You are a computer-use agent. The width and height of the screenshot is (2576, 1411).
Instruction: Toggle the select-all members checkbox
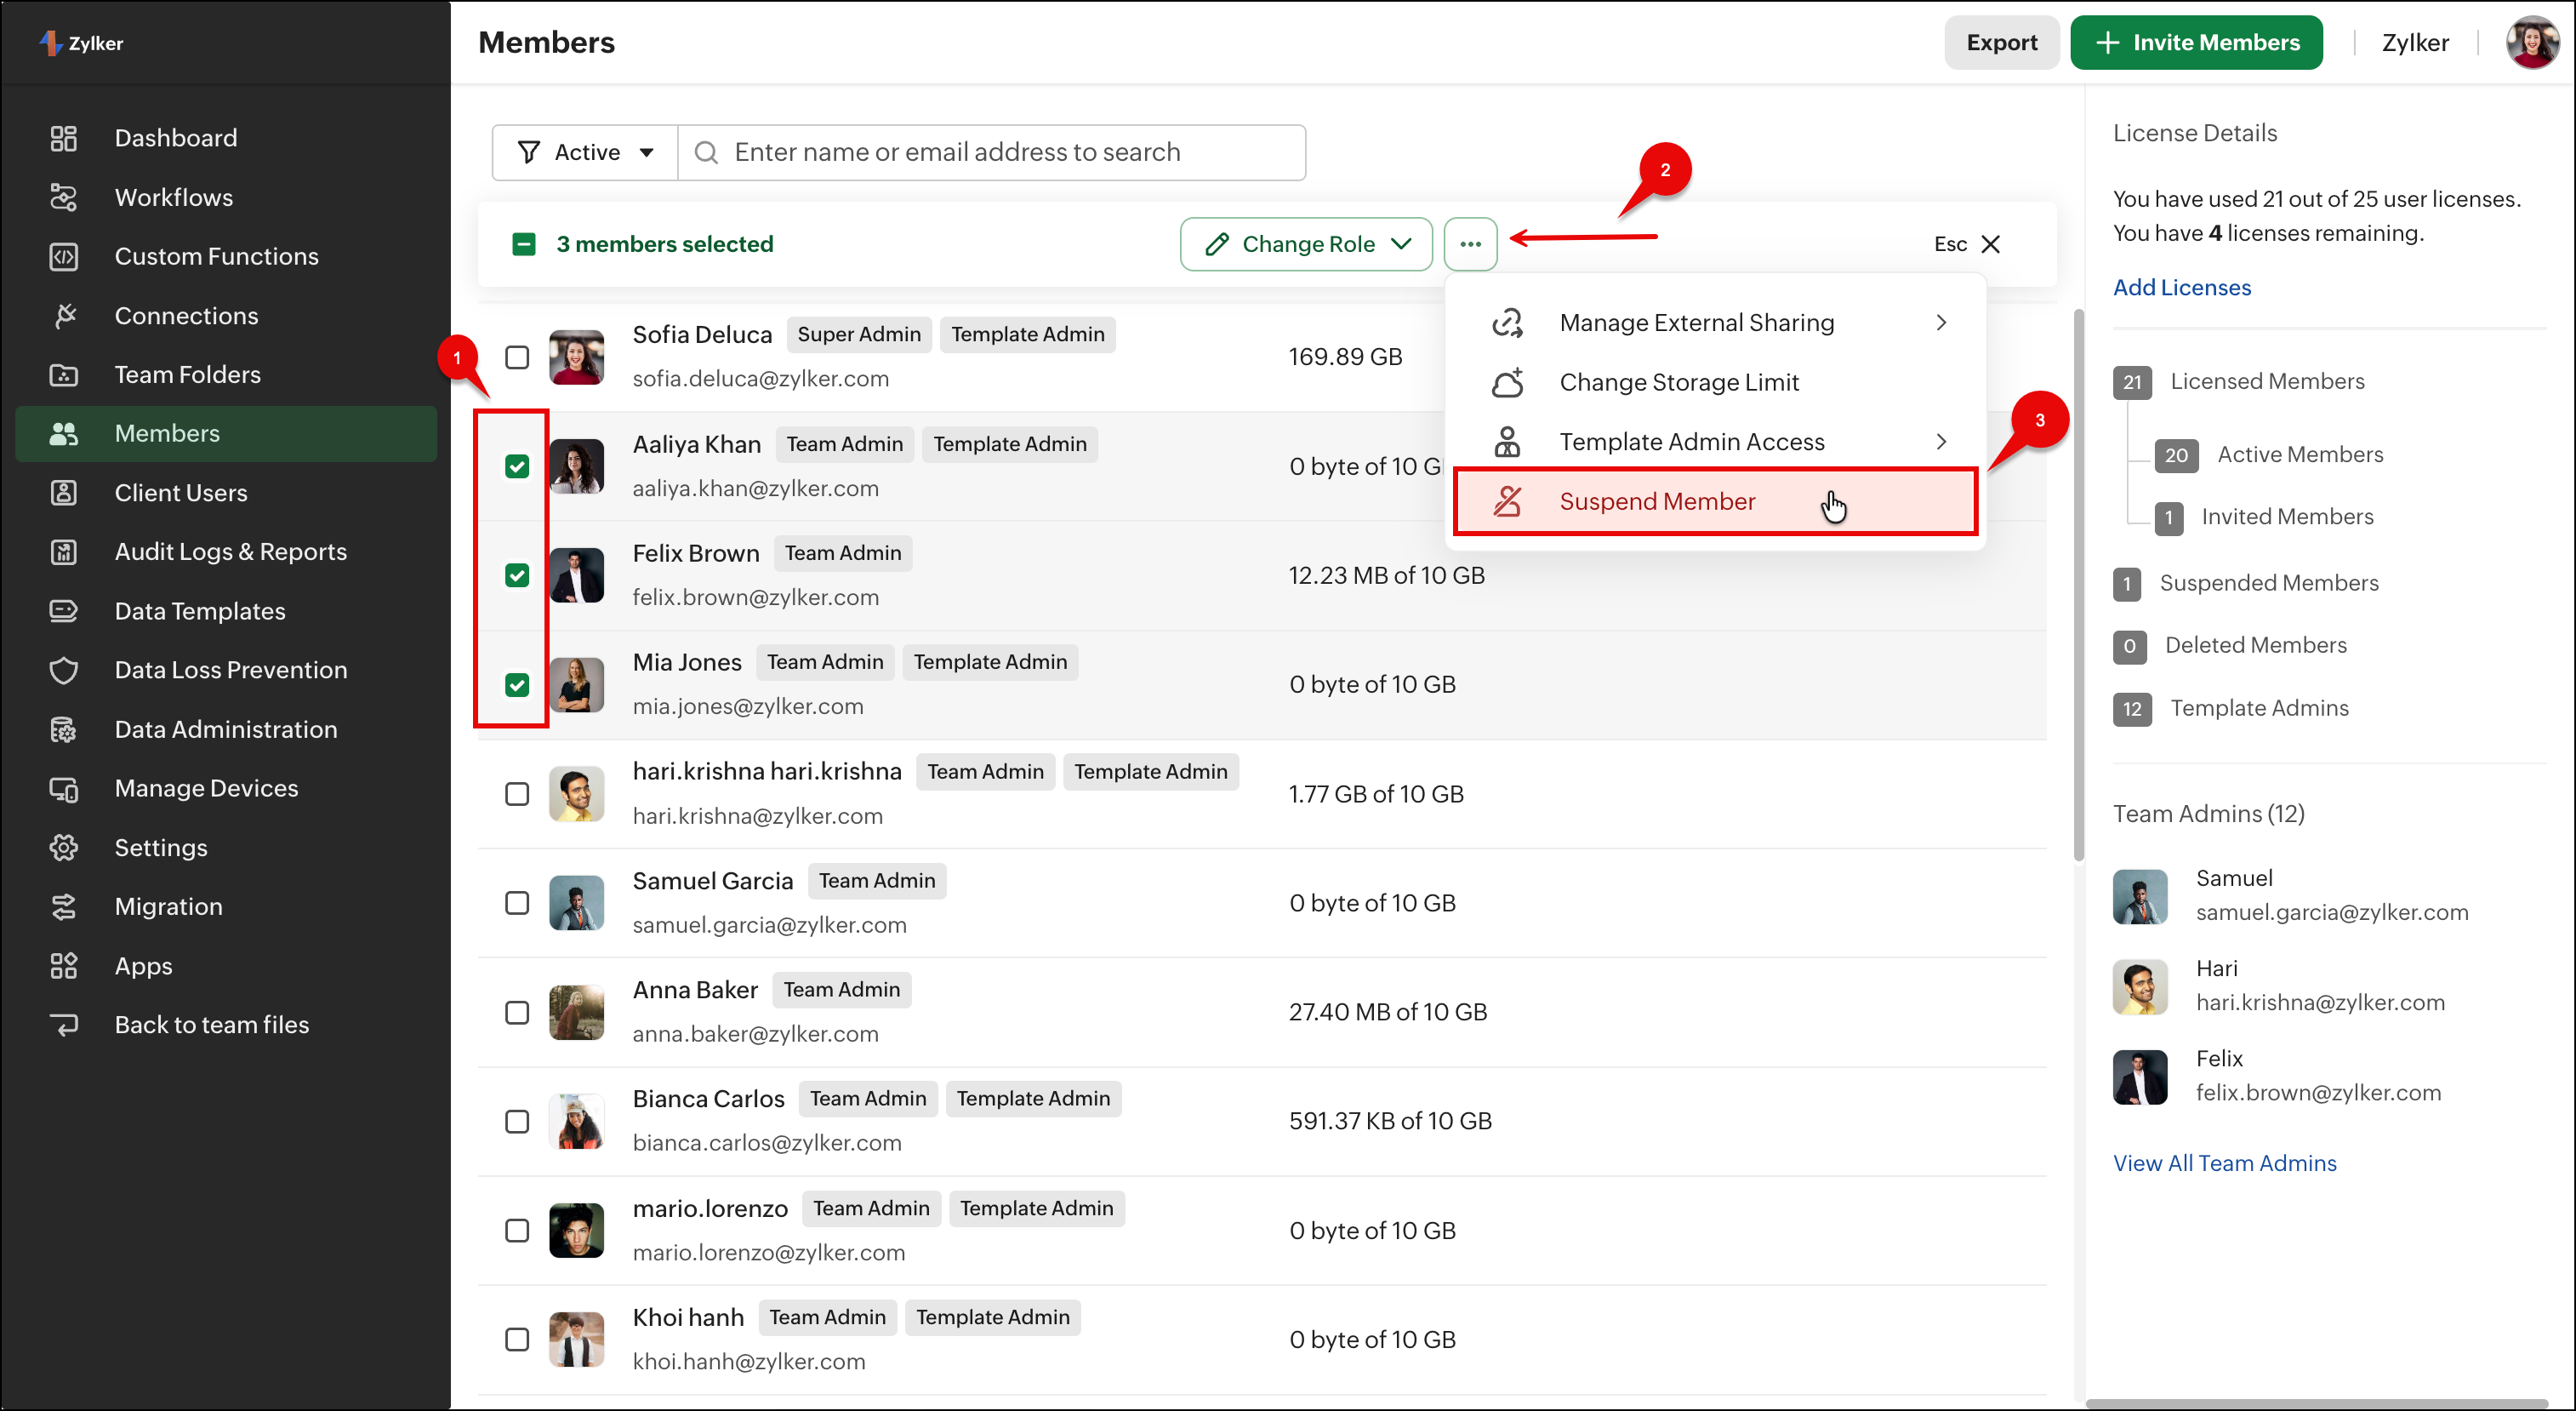524,244
